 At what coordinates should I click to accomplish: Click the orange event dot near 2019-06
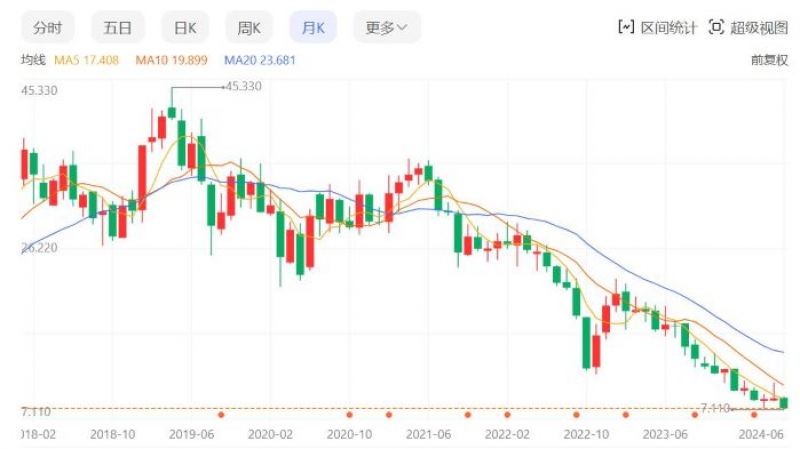pos(221,414)
